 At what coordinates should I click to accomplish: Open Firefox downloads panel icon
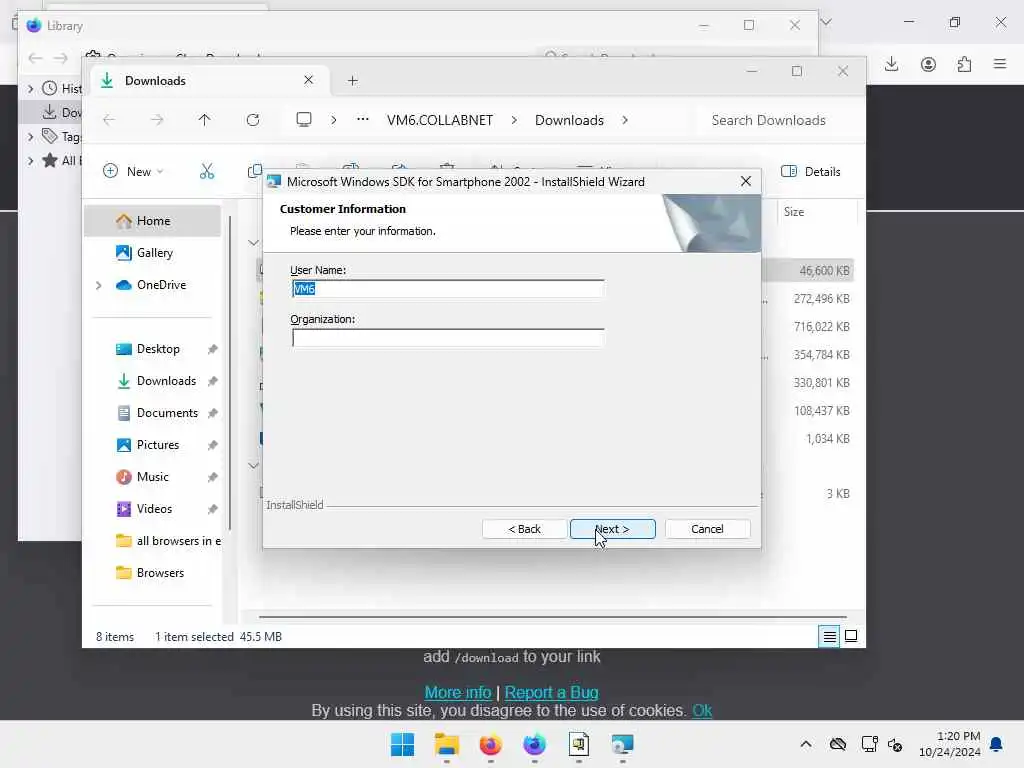[x=891, y=64]
